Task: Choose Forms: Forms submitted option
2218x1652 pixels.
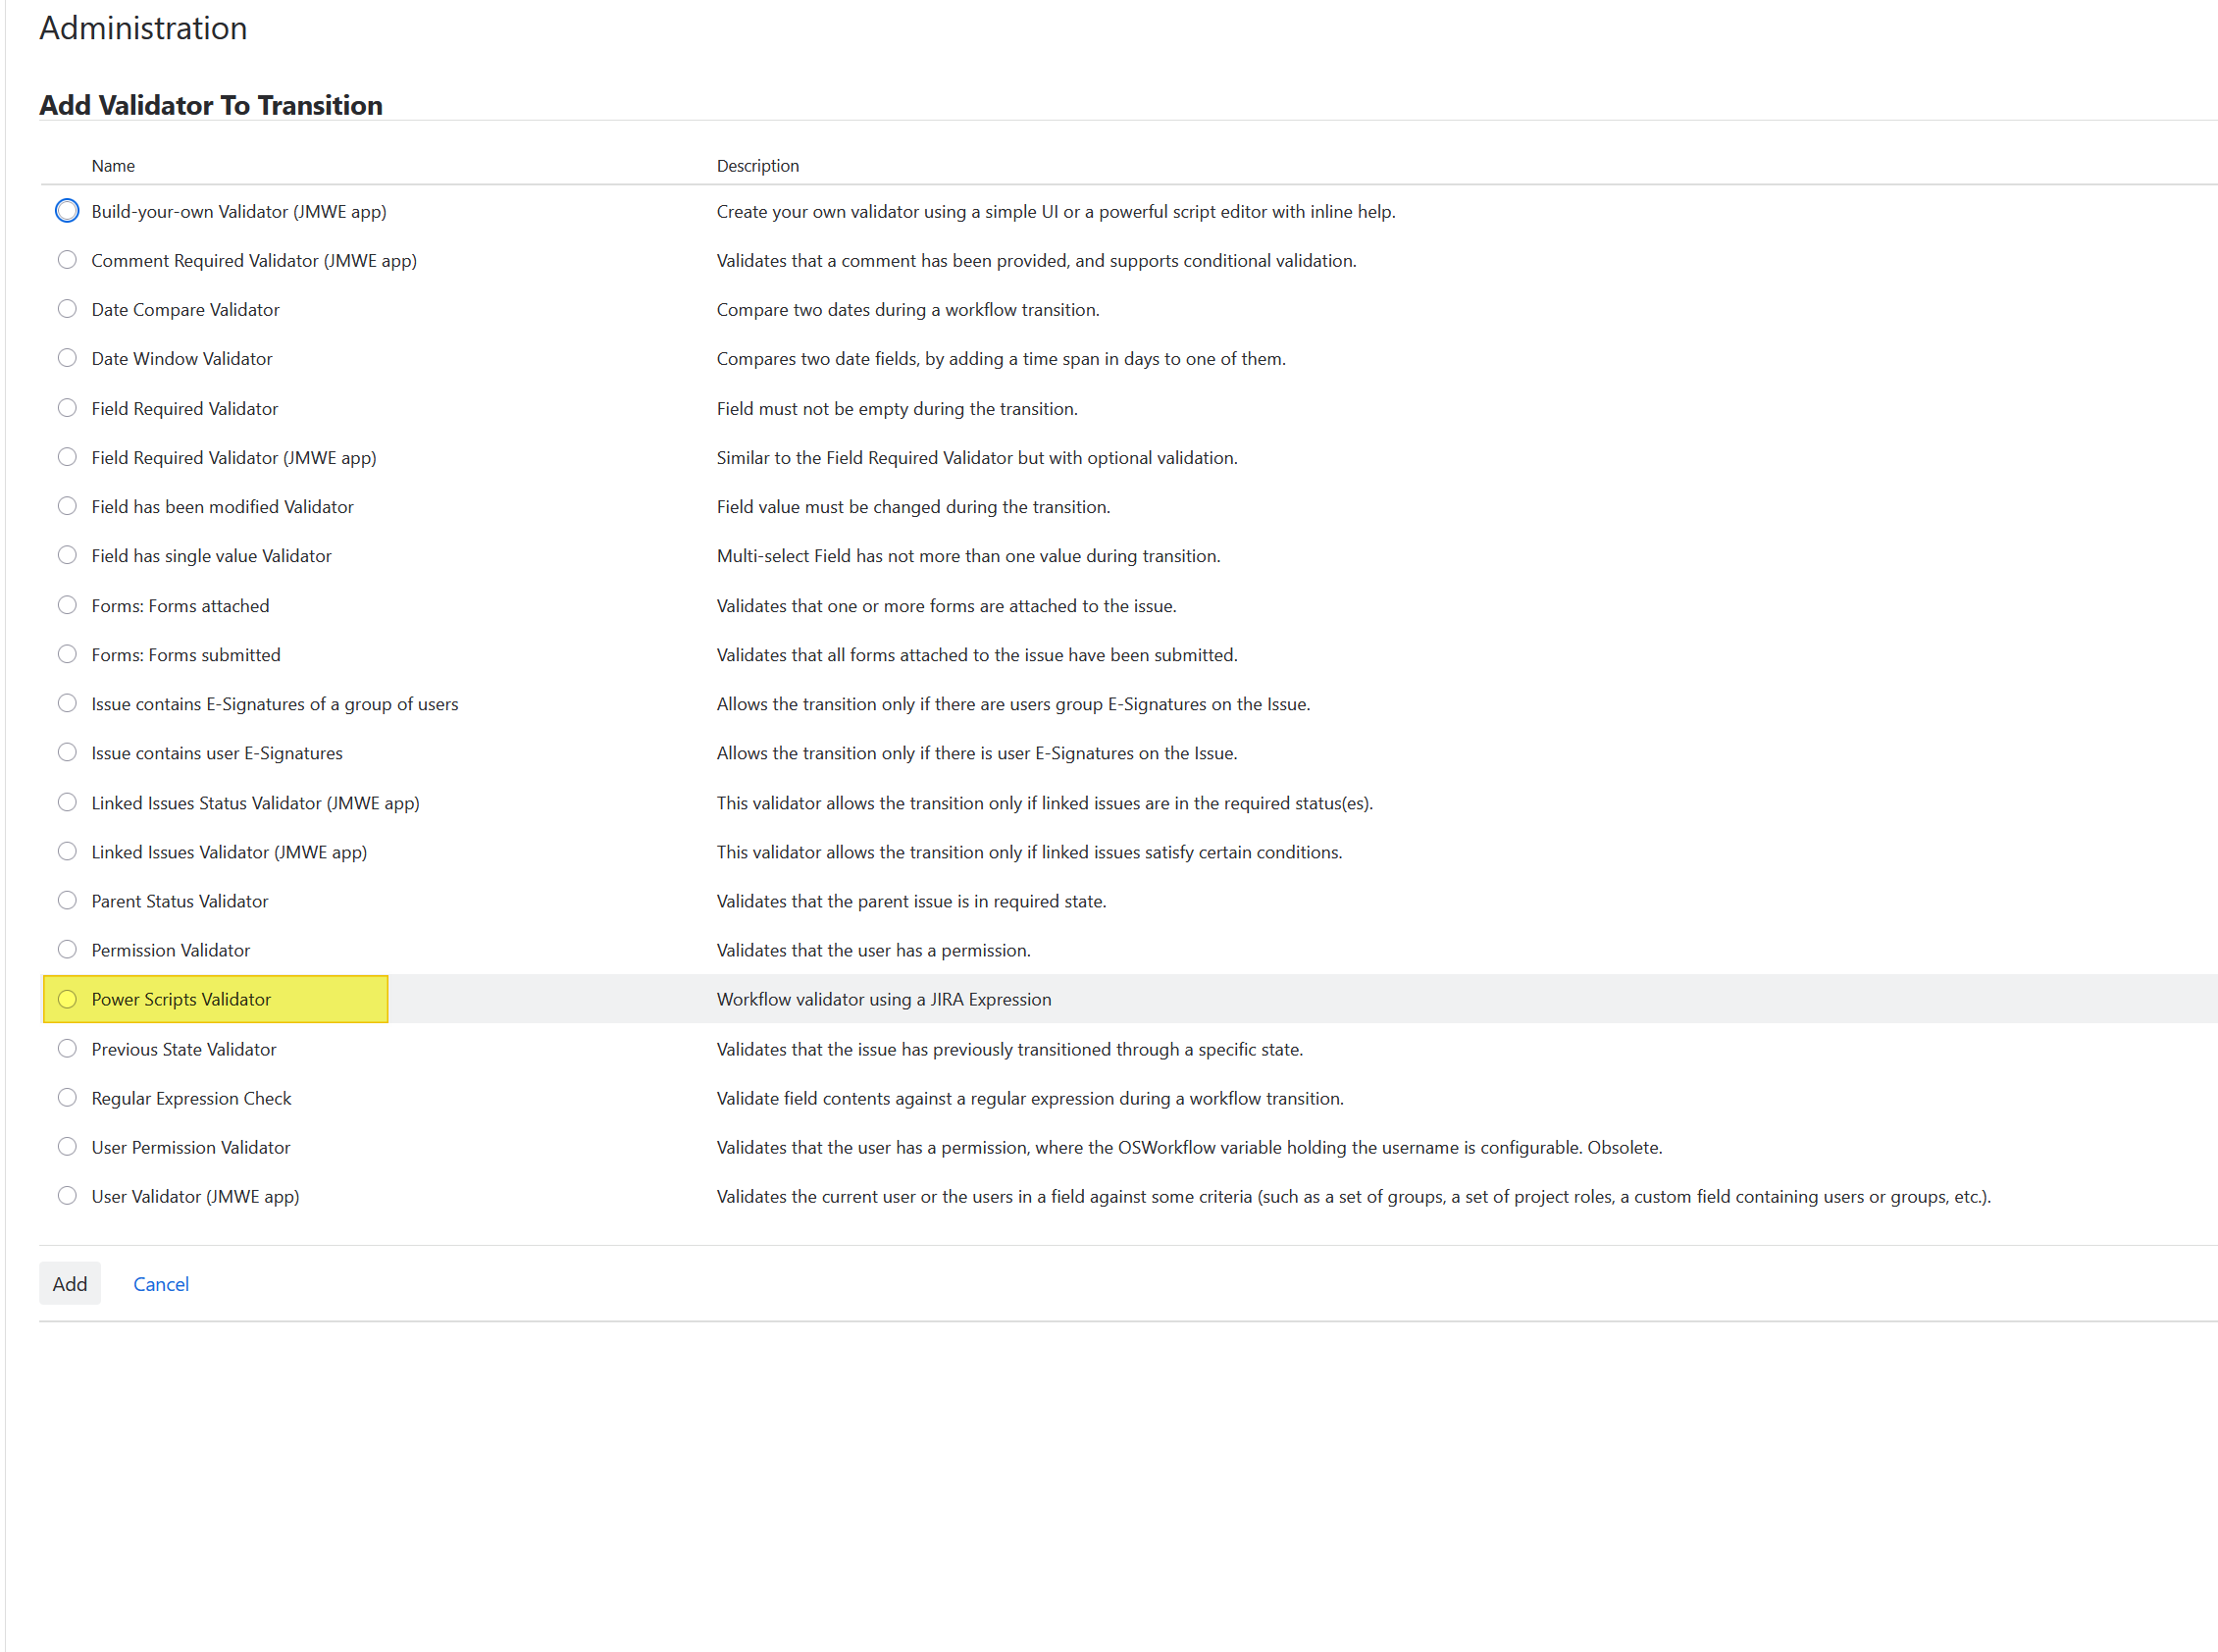Action: coord(67,653)
